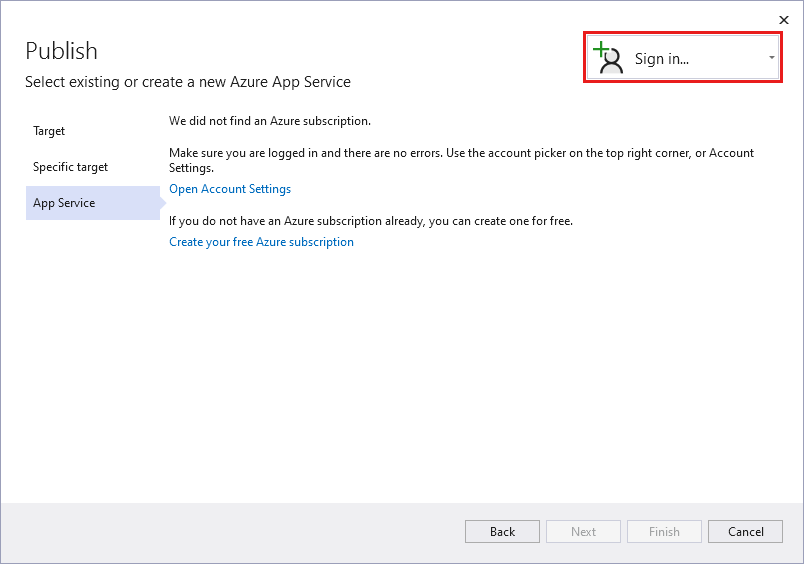Click the "Make sure you are logged in" text

tap(461, 153)
